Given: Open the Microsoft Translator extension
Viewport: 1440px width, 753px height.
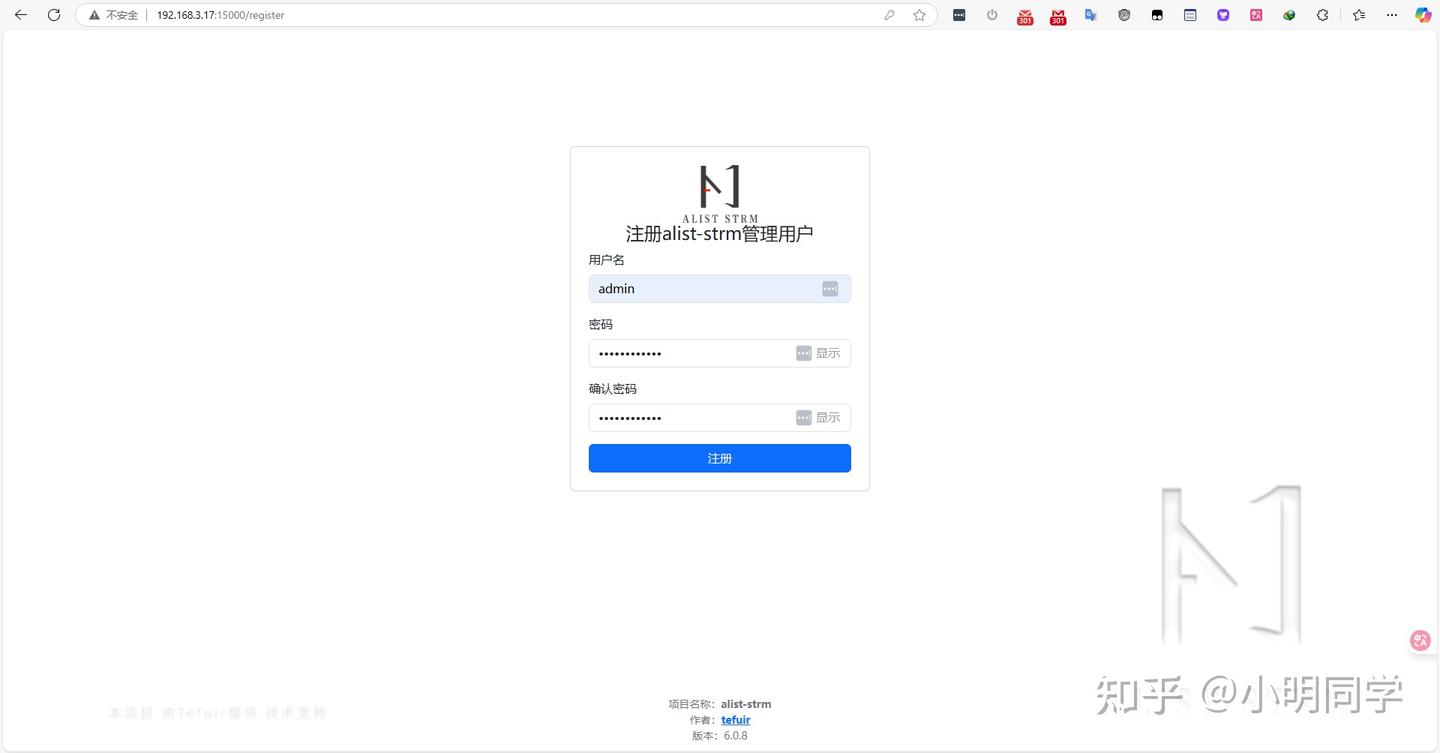Looking at the screenshot, I should click(1090, 15).
